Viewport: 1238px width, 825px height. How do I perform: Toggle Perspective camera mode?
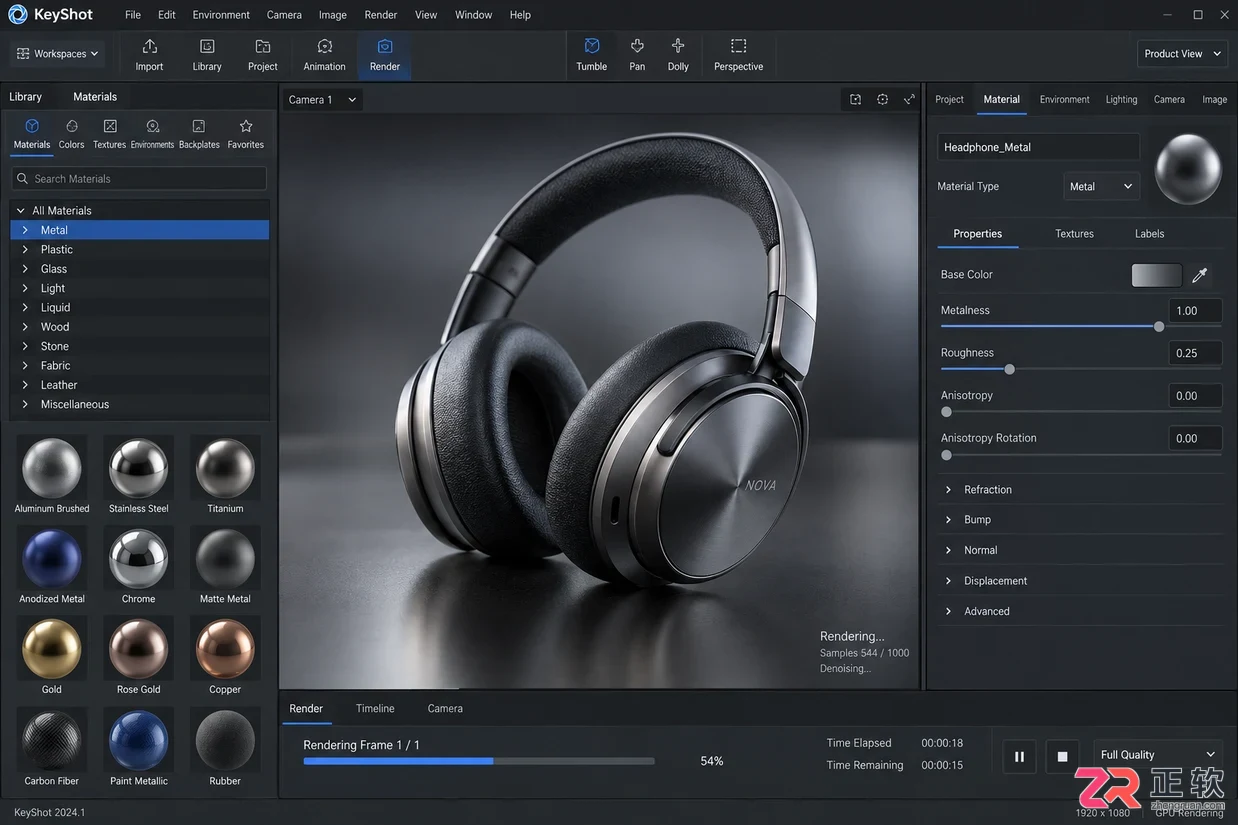[x=738, y=55]
